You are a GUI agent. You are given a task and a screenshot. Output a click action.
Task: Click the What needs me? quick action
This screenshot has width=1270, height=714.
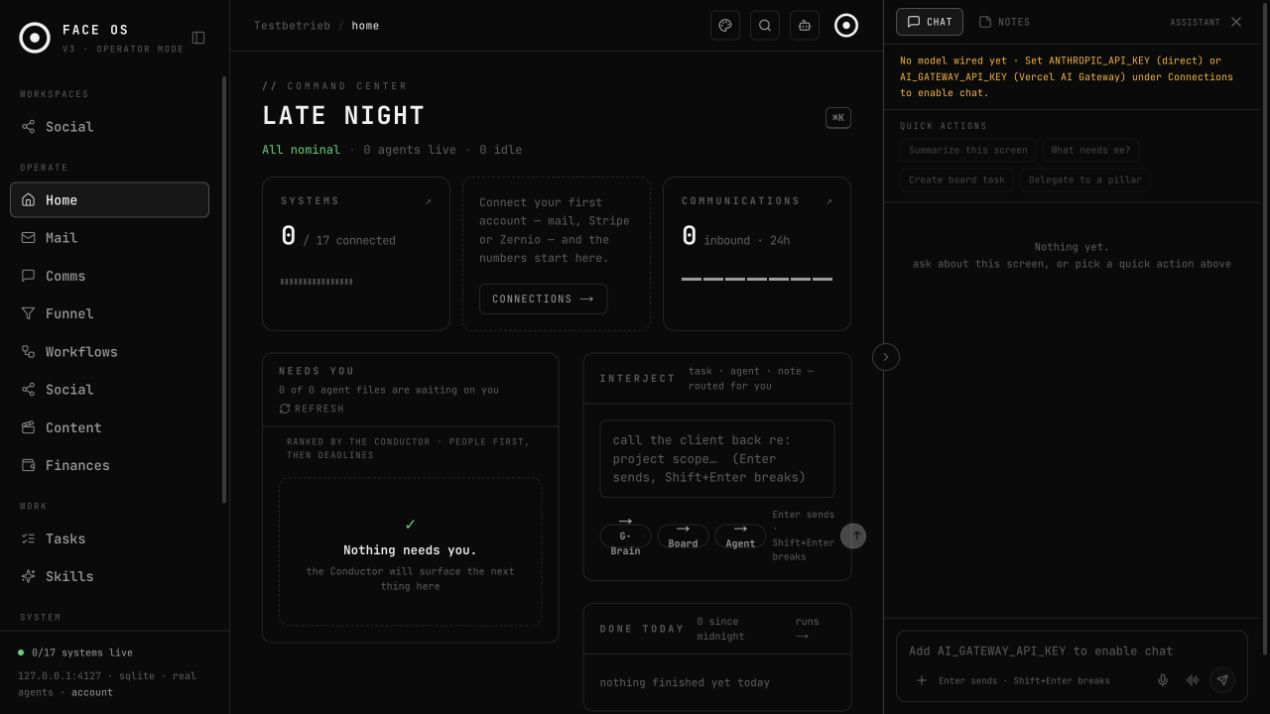click(x=1091, y=150)
